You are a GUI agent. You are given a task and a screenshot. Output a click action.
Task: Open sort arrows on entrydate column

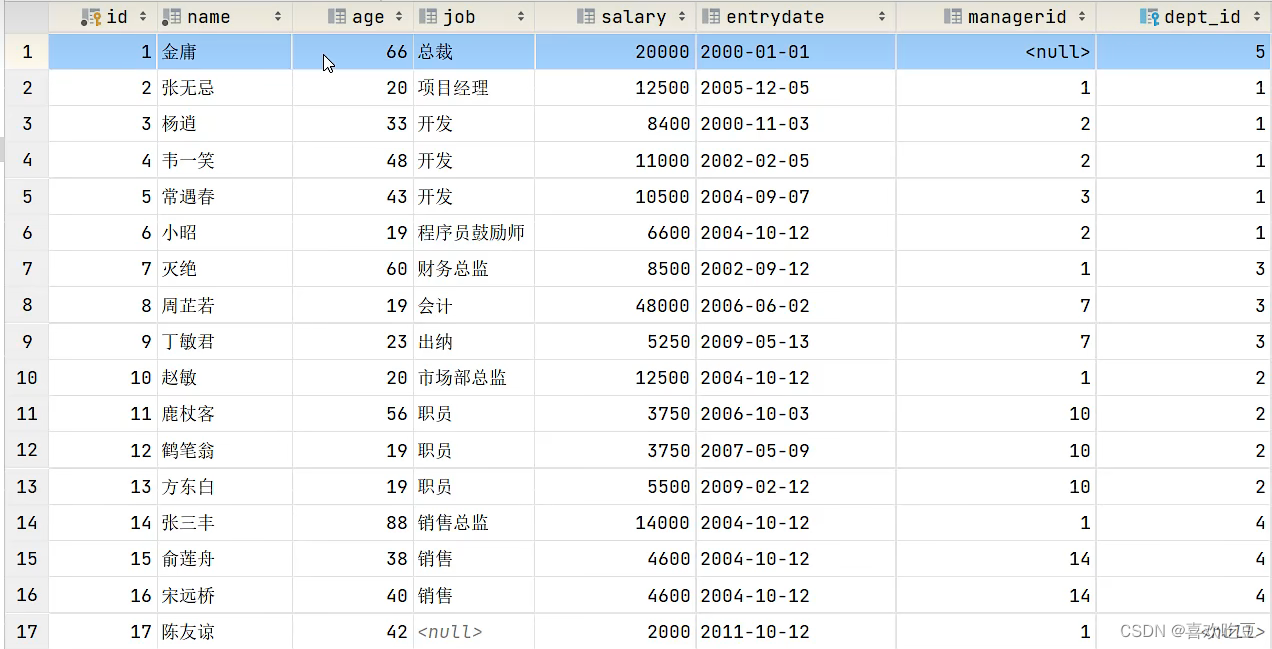[x=881, y=17]
